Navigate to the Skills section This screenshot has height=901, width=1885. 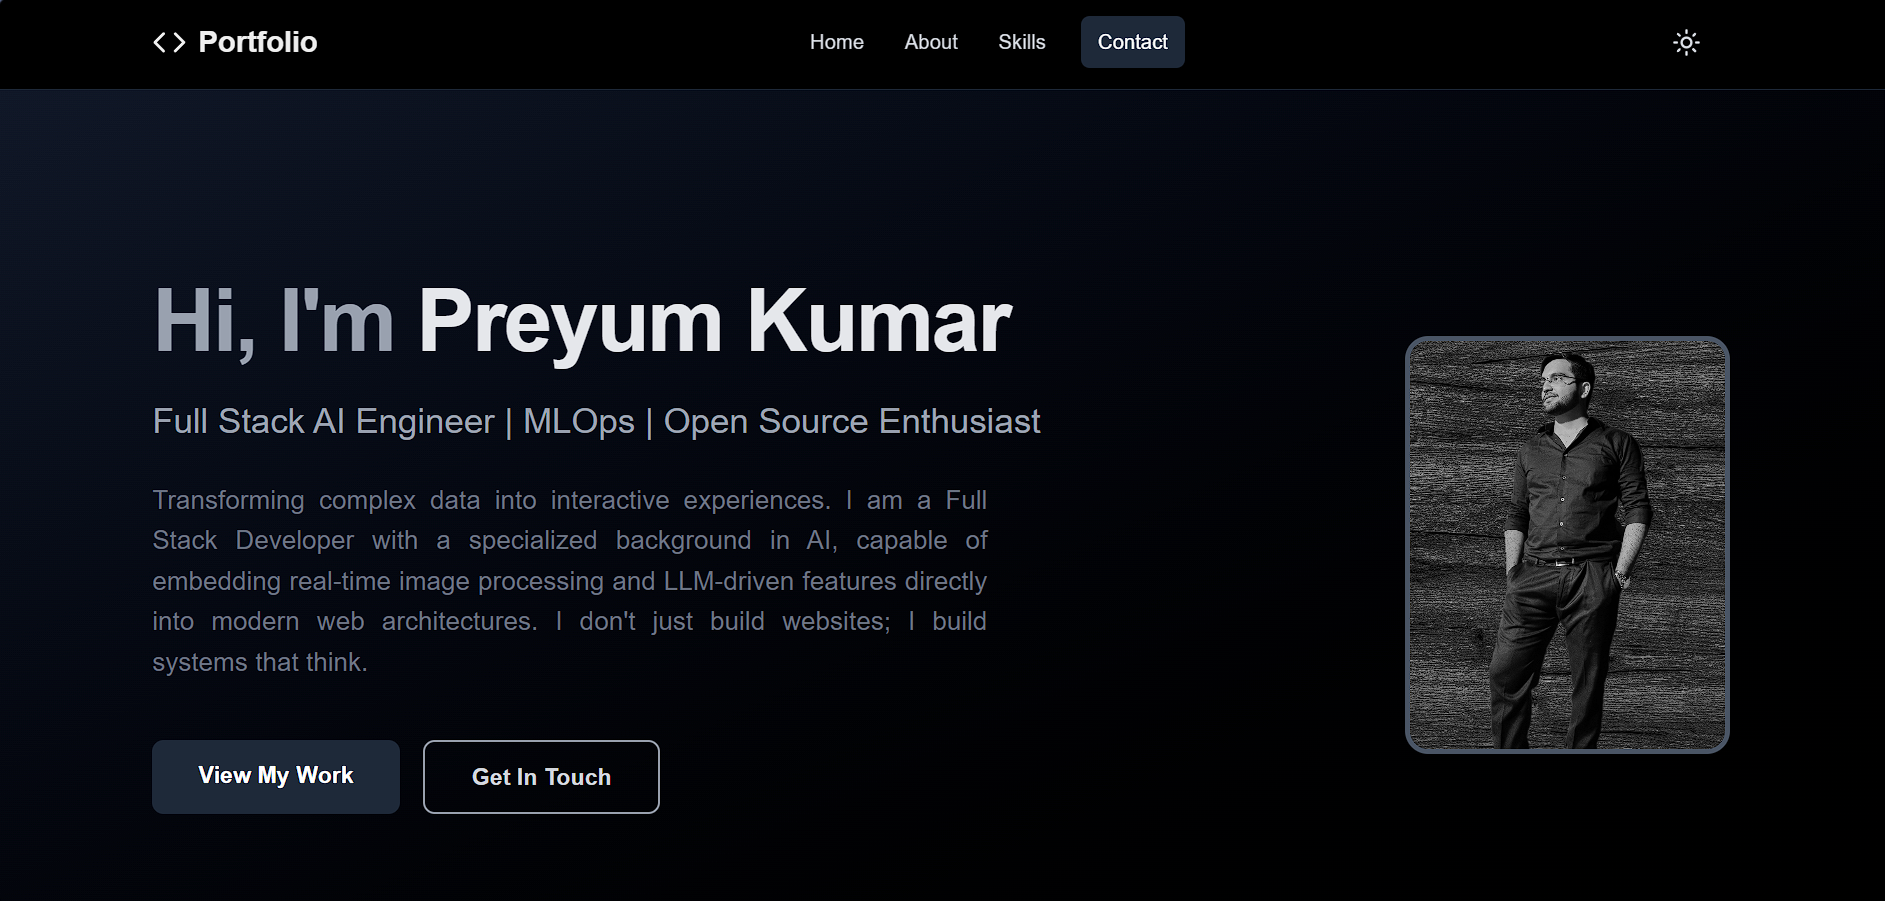pos(1021,42)
